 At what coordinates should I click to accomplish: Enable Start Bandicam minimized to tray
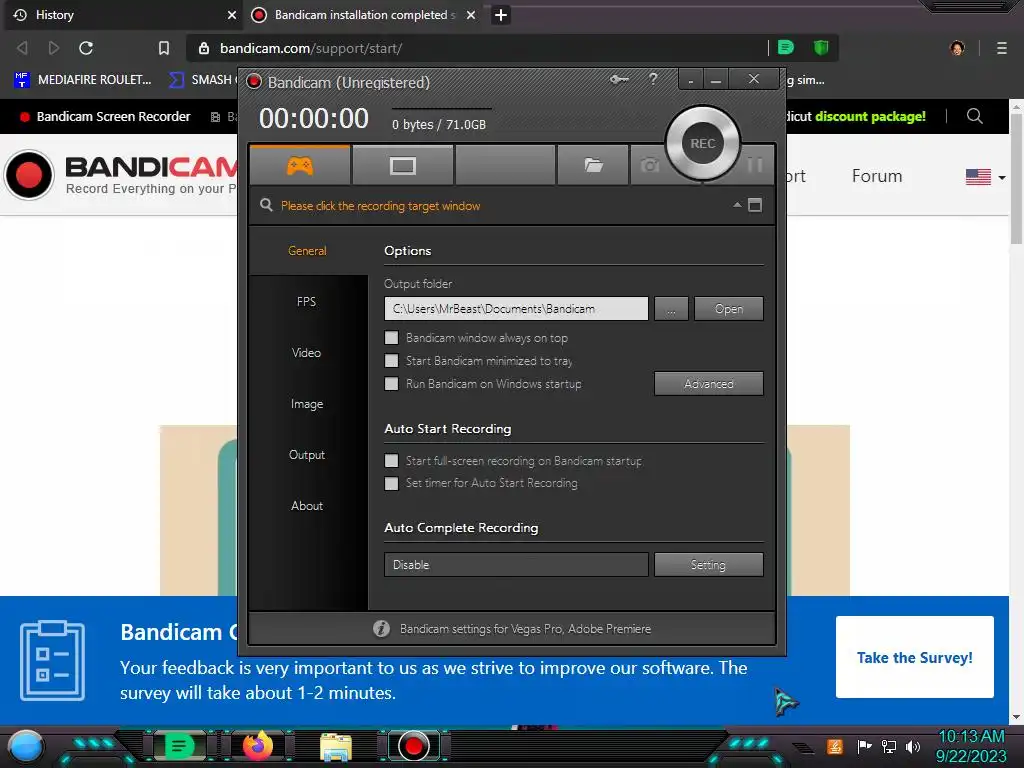click(391, 360)
